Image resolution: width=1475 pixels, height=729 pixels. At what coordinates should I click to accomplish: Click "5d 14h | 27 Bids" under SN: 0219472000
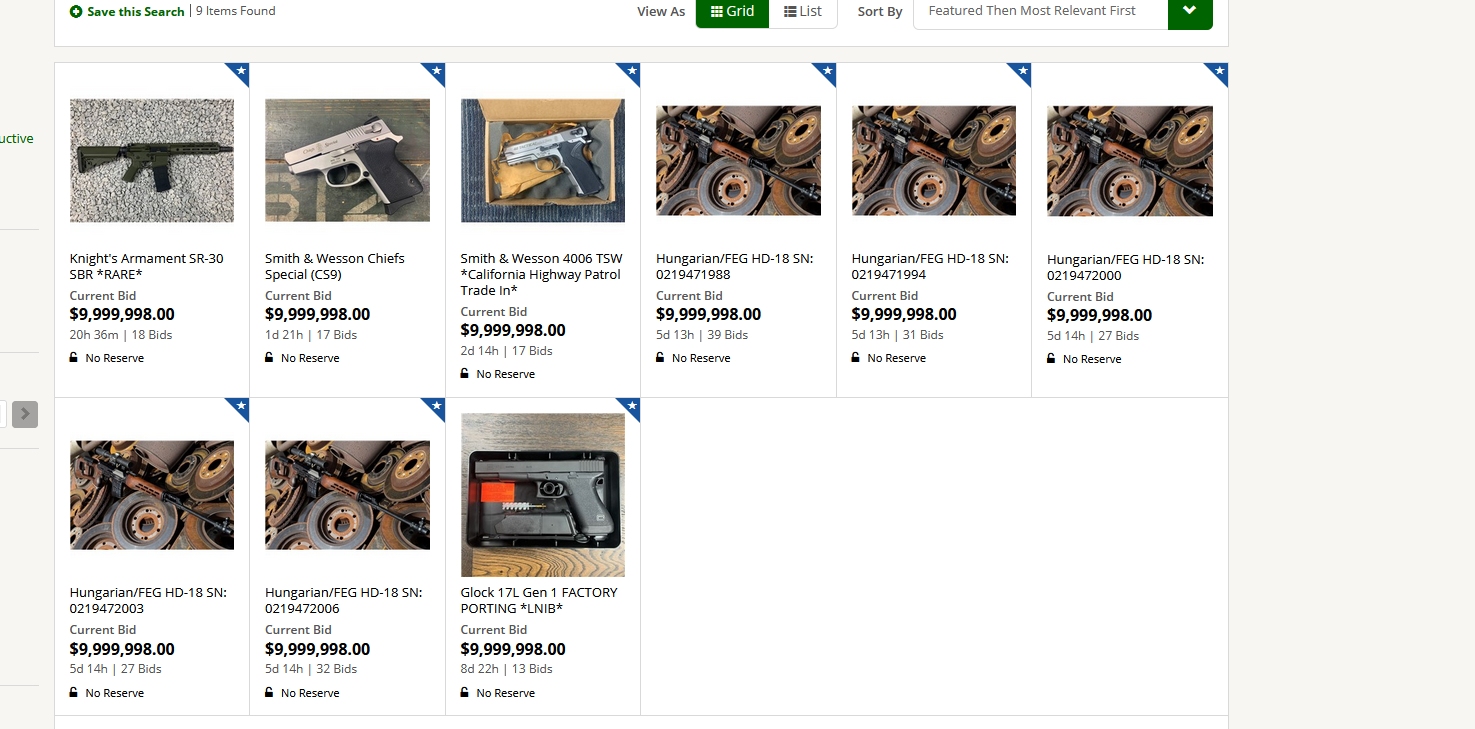tap(1093, 336)
